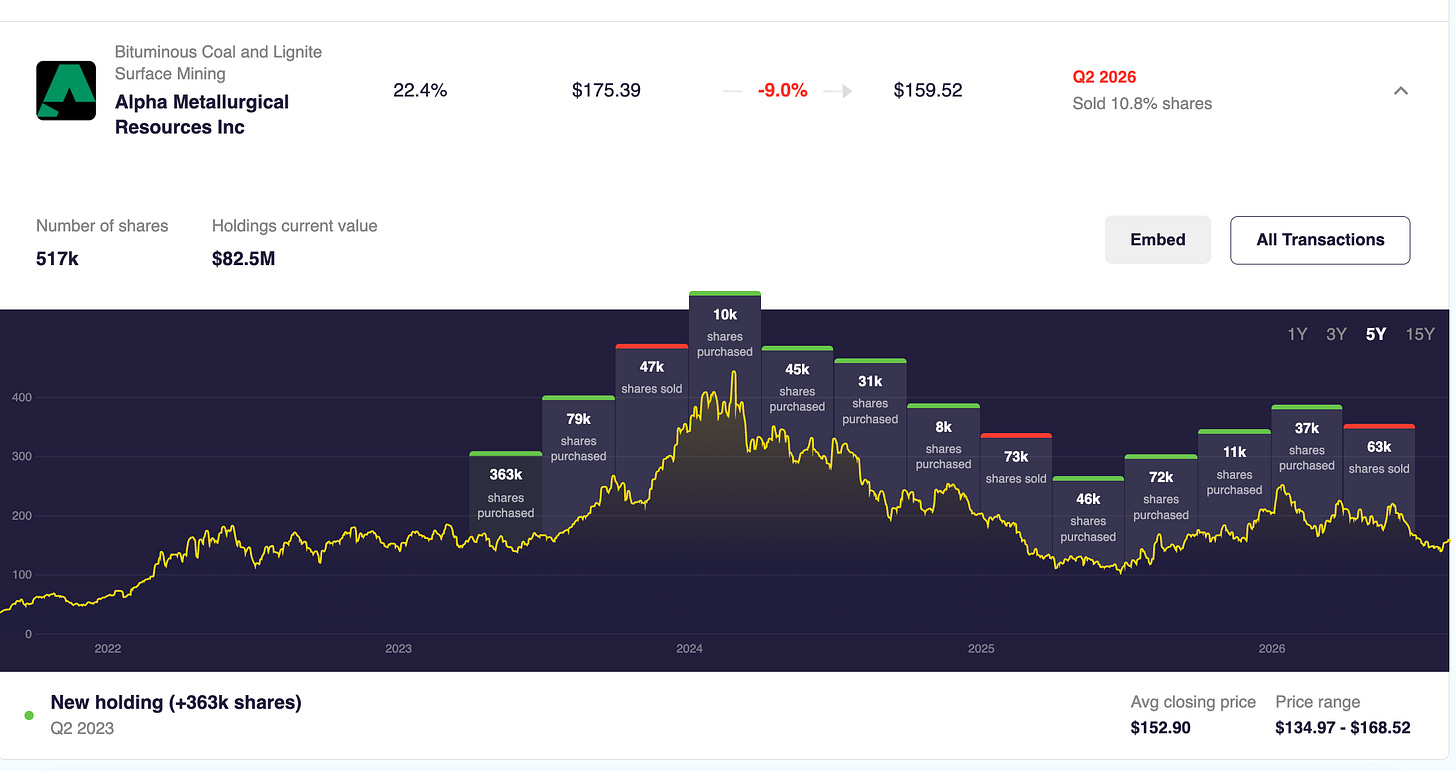
Task: Select the 363k shares purchased marker
Action: pos(506,492)
